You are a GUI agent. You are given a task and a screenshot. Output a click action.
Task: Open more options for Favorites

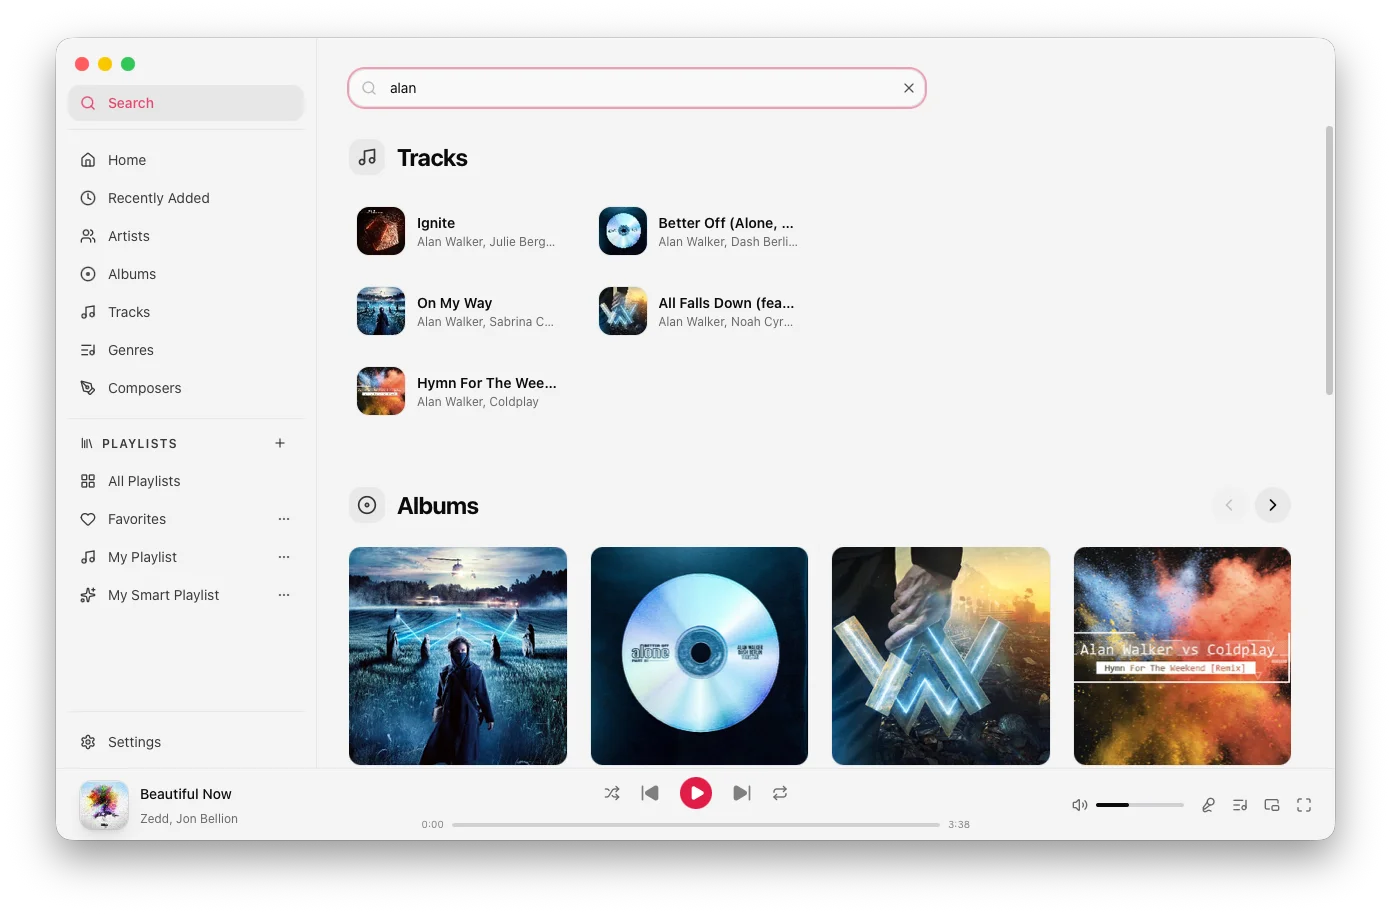click(x=284, y=519)
